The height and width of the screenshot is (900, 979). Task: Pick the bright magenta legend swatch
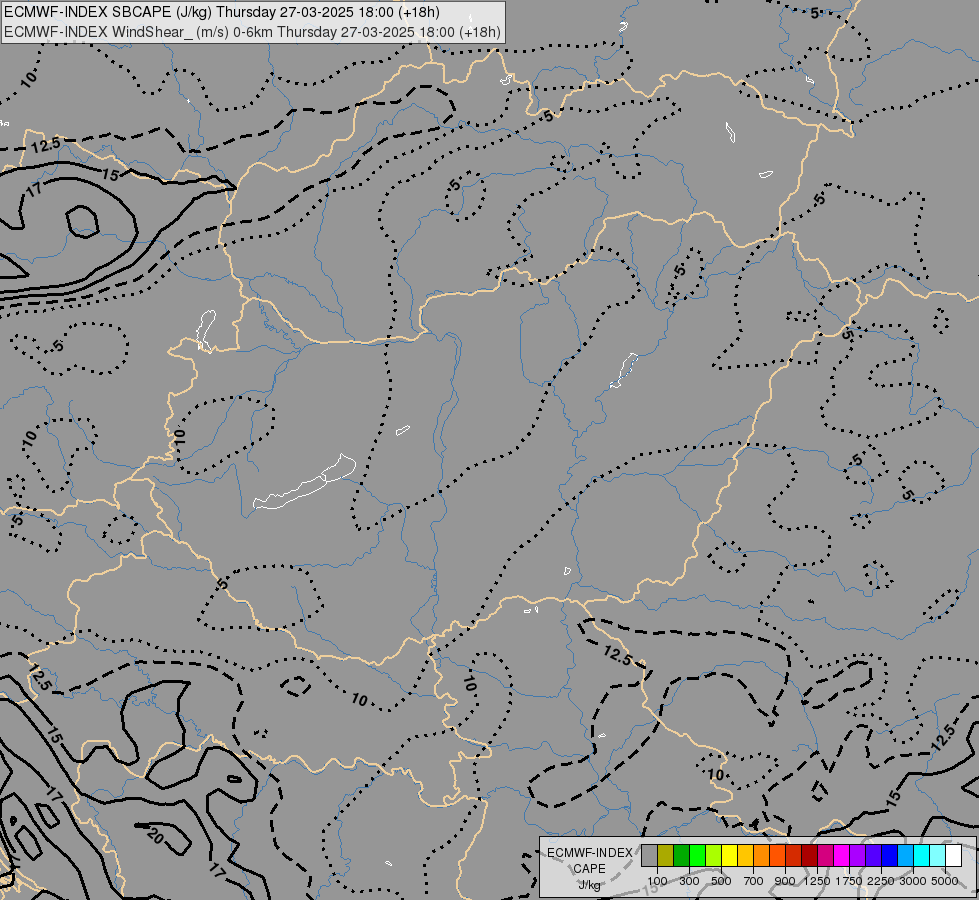pos(841,856)
